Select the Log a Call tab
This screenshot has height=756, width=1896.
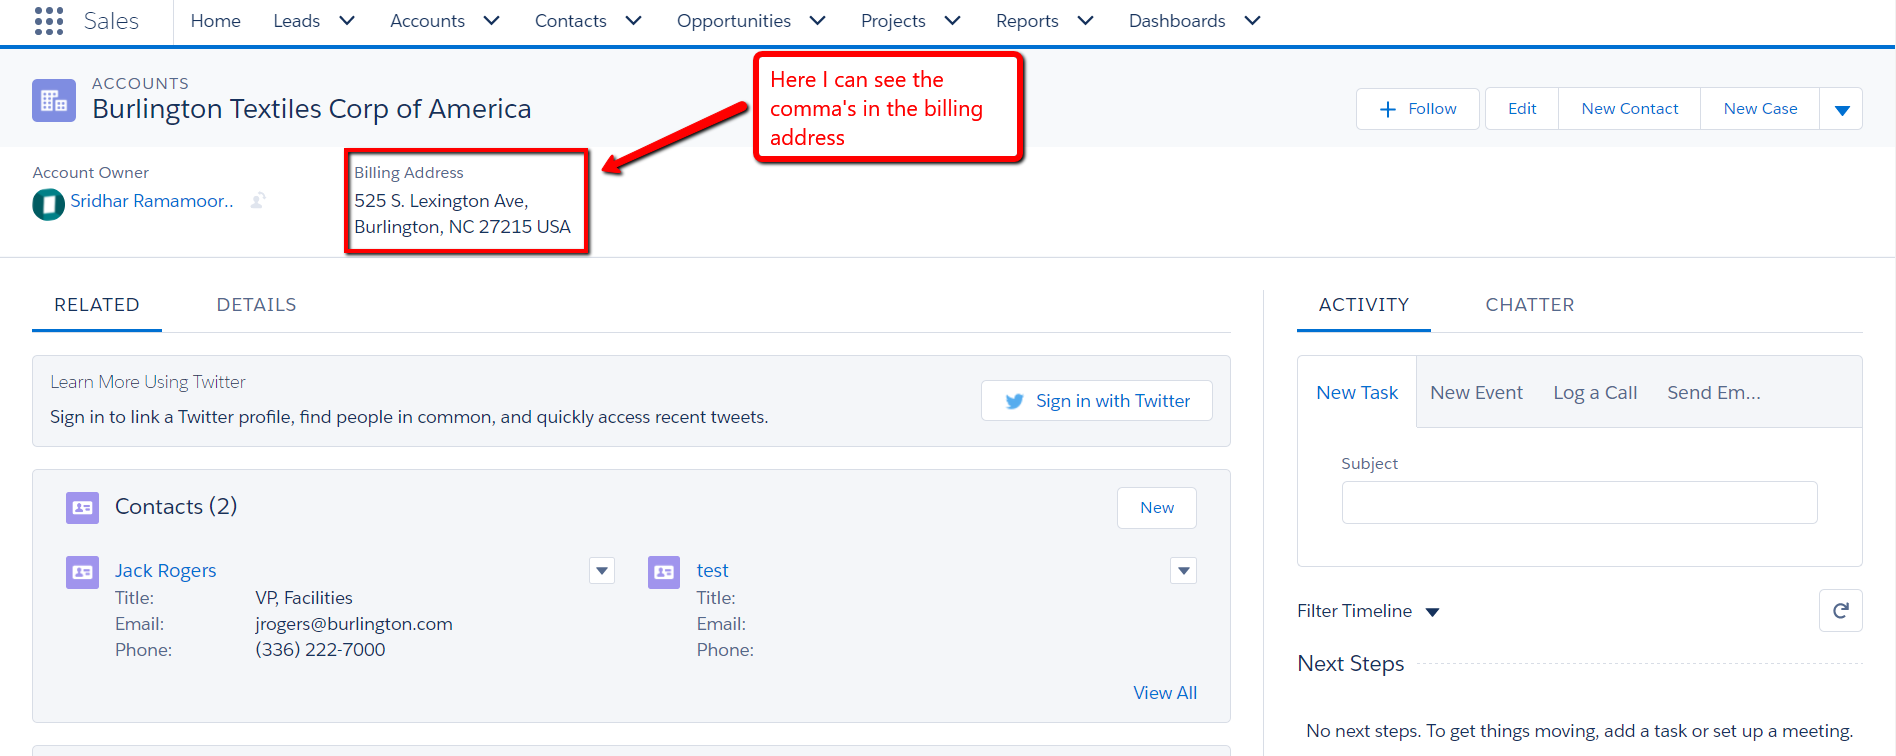1595,393
